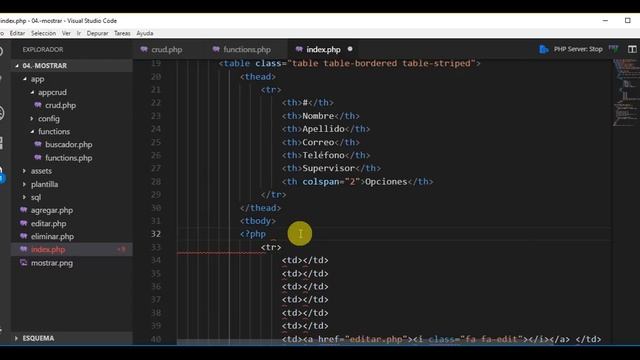
Task: Click the PHP icon beside buscador.php in the tree
Action: pos(38,144)
